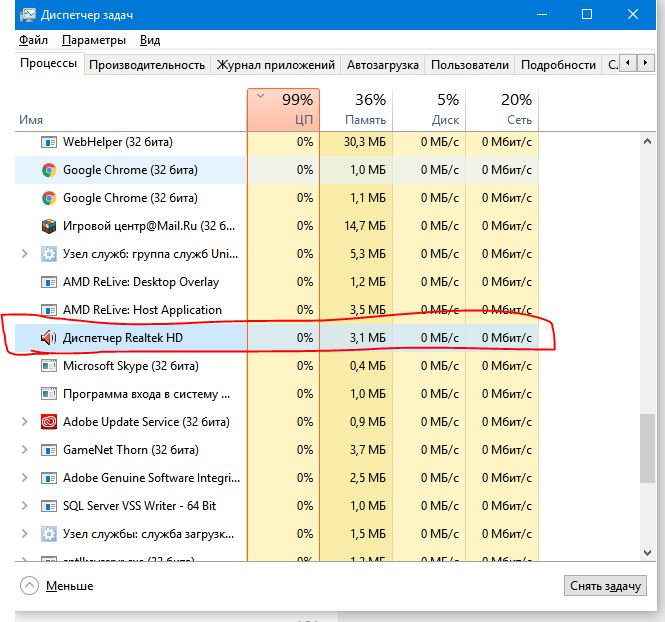665x622 pixels.
Task: Click the Adobe Genuine Software Integrity icon
Action: pyautogui.click(x=49, y=477)
